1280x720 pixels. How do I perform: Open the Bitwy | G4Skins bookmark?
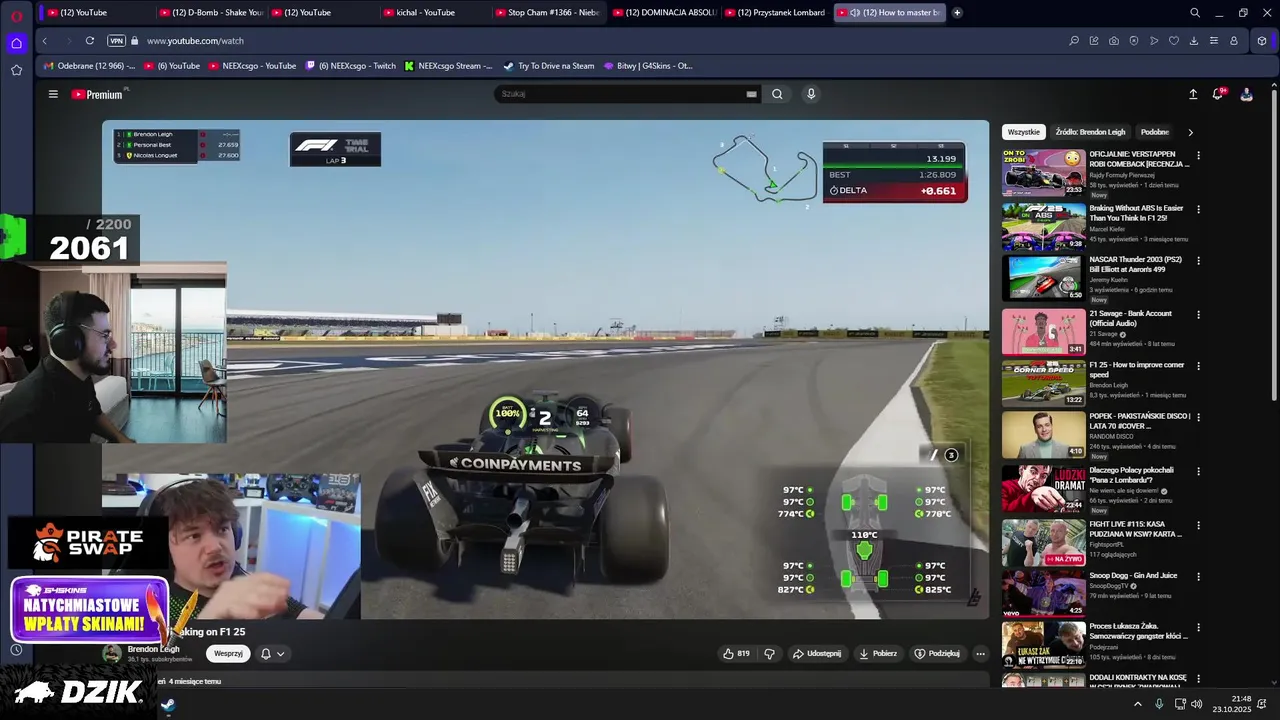[648, 66]
